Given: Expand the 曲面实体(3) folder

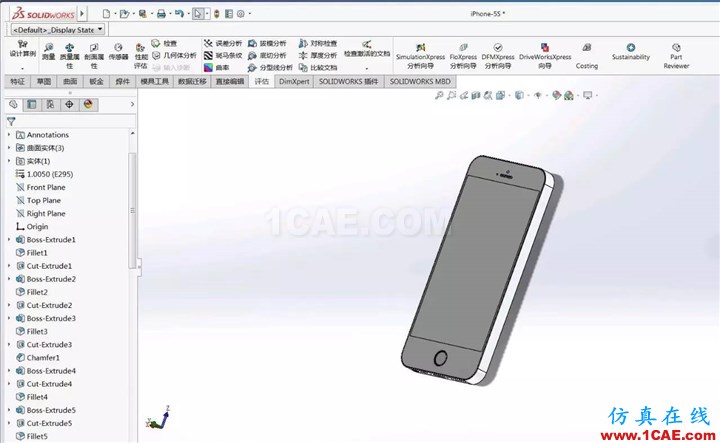Looking at the screenshot, I should click(9, 148).
